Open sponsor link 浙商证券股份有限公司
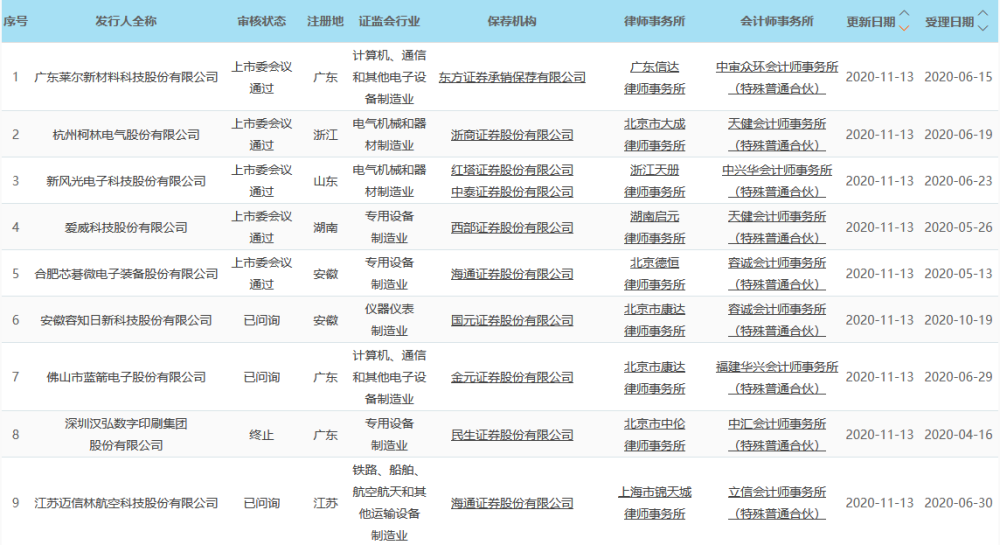1000x545 pixels. click(x=512, y=135)
